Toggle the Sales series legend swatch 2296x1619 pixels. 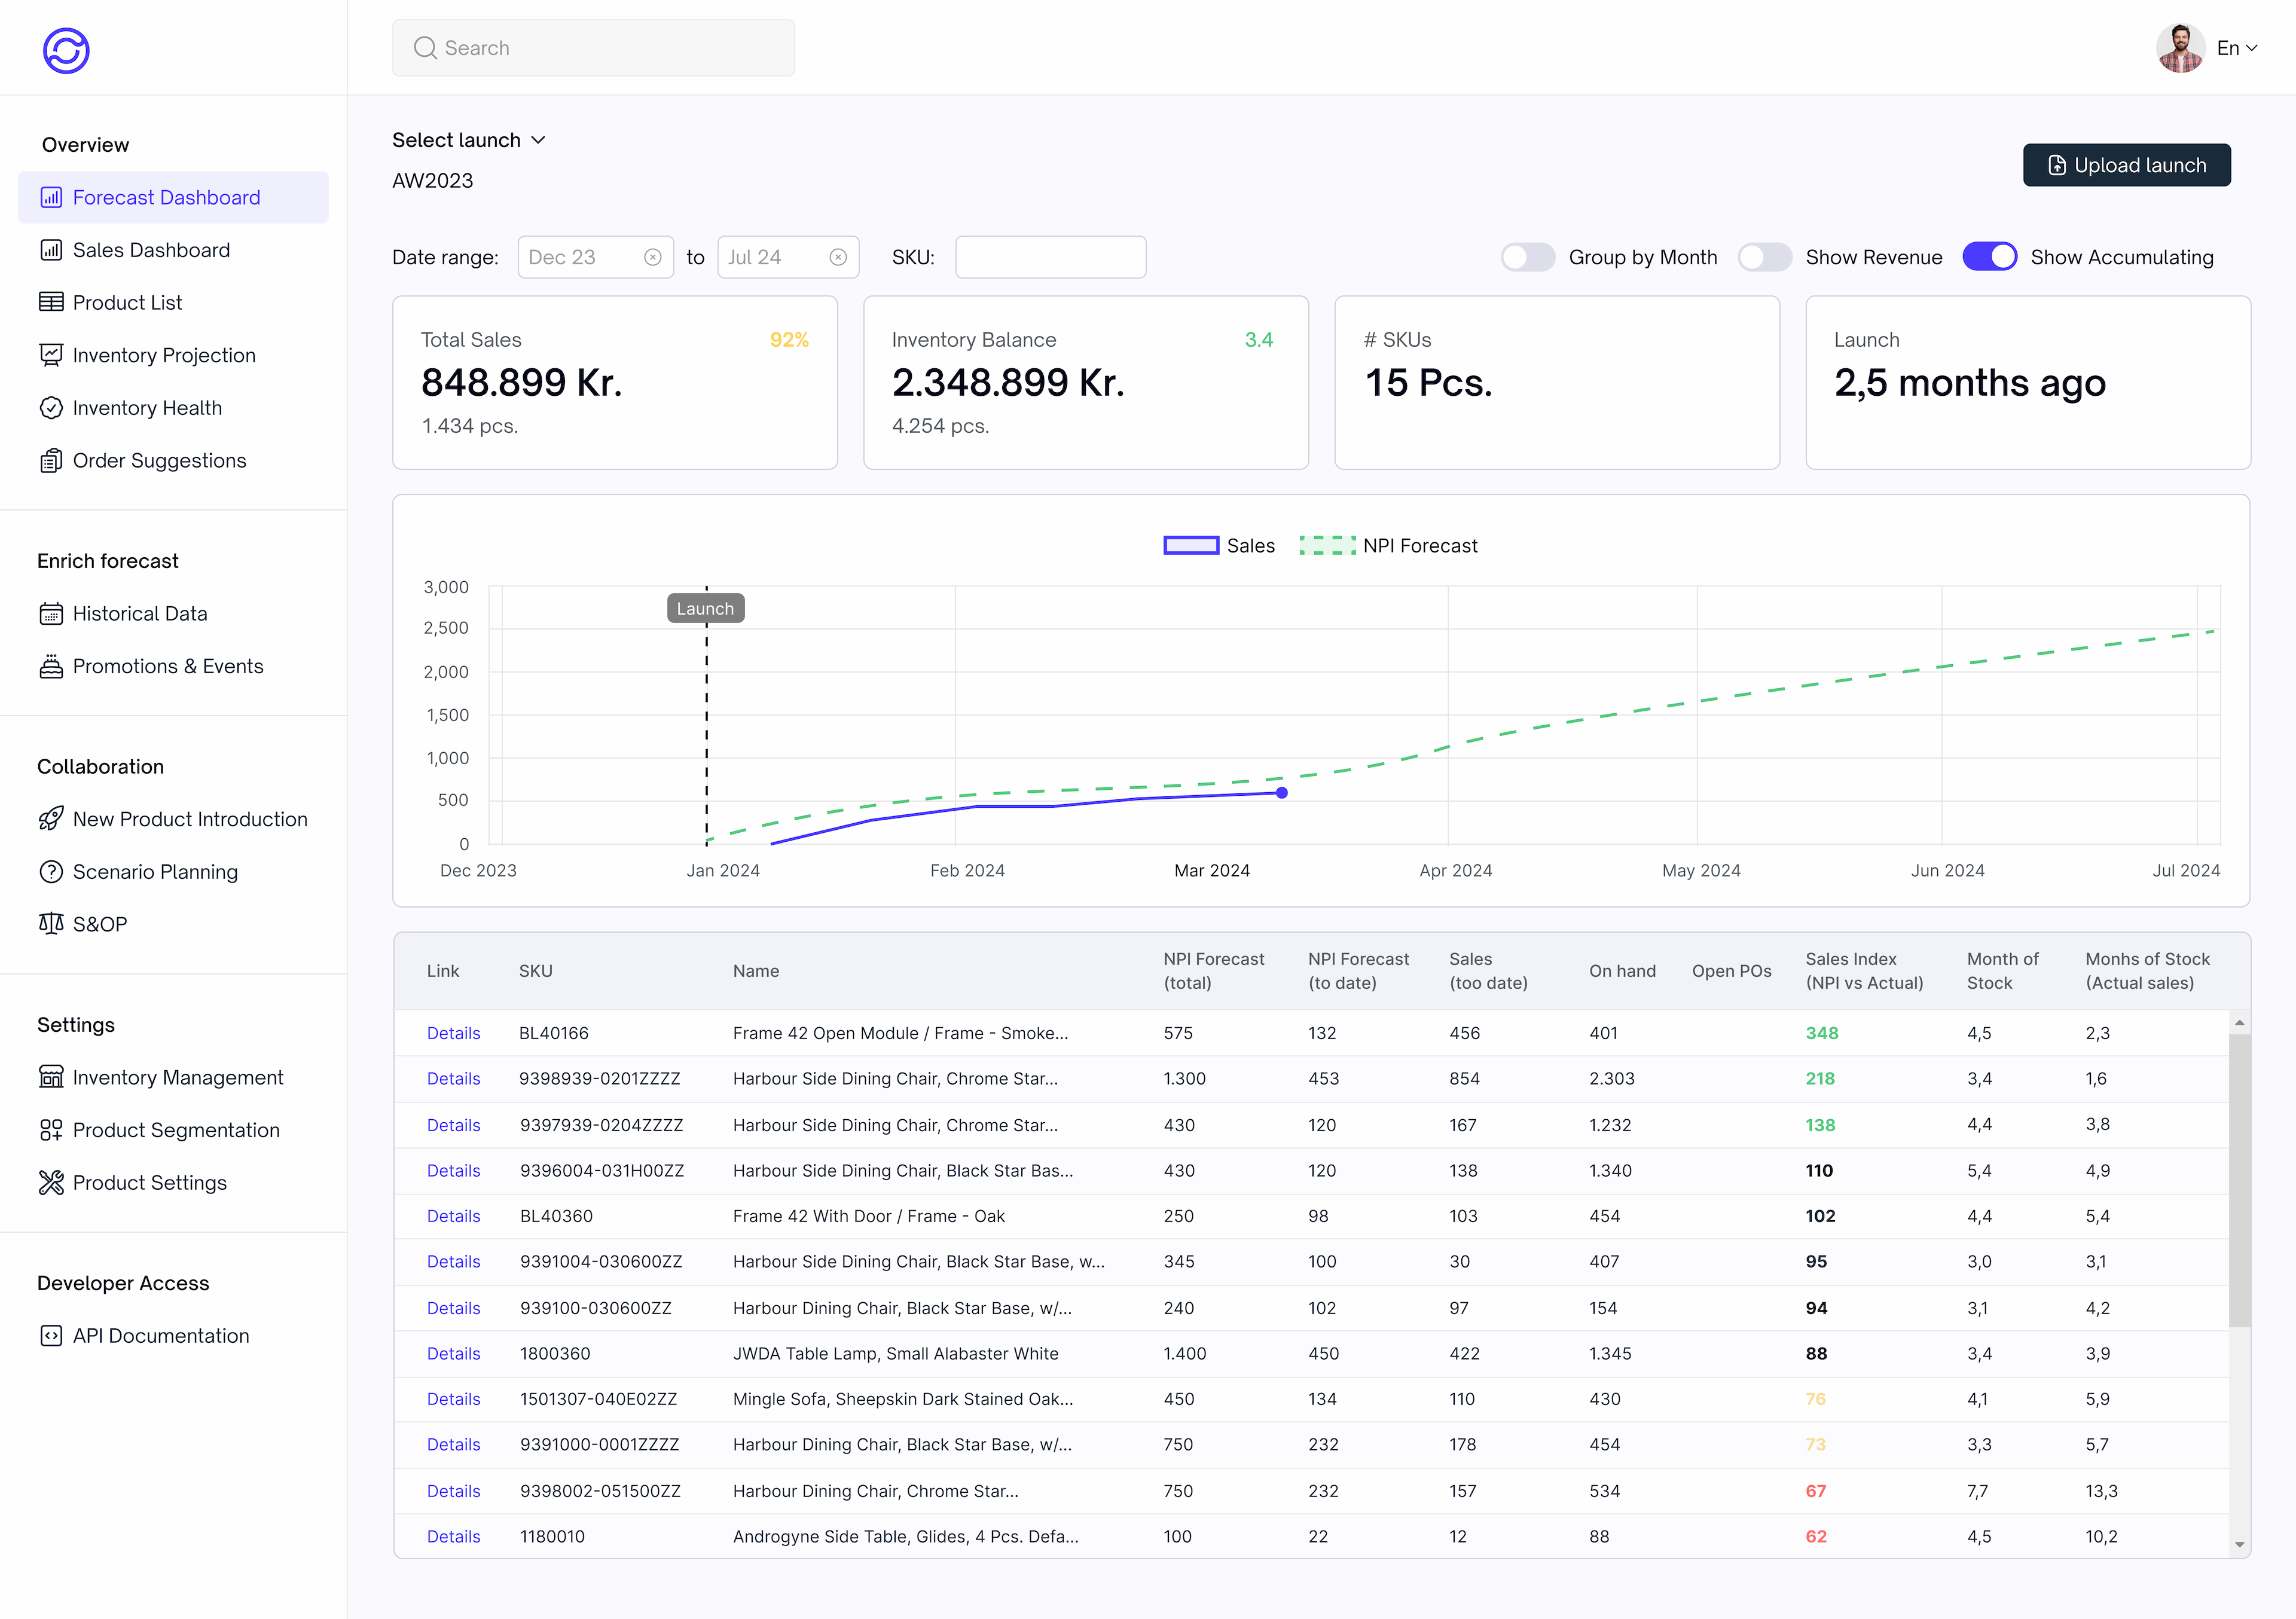[1191, 546]
